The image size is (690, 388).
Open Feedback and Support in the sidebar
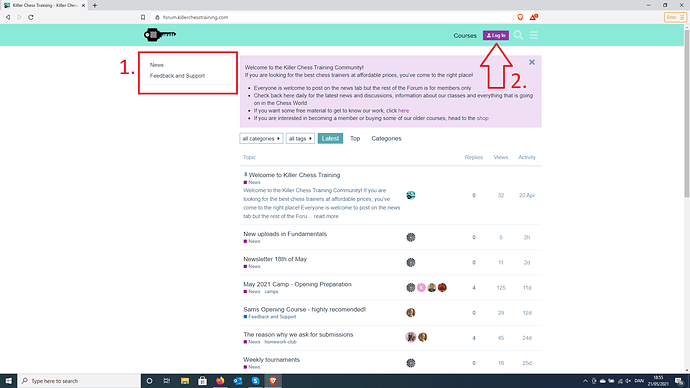pos(177,76)
